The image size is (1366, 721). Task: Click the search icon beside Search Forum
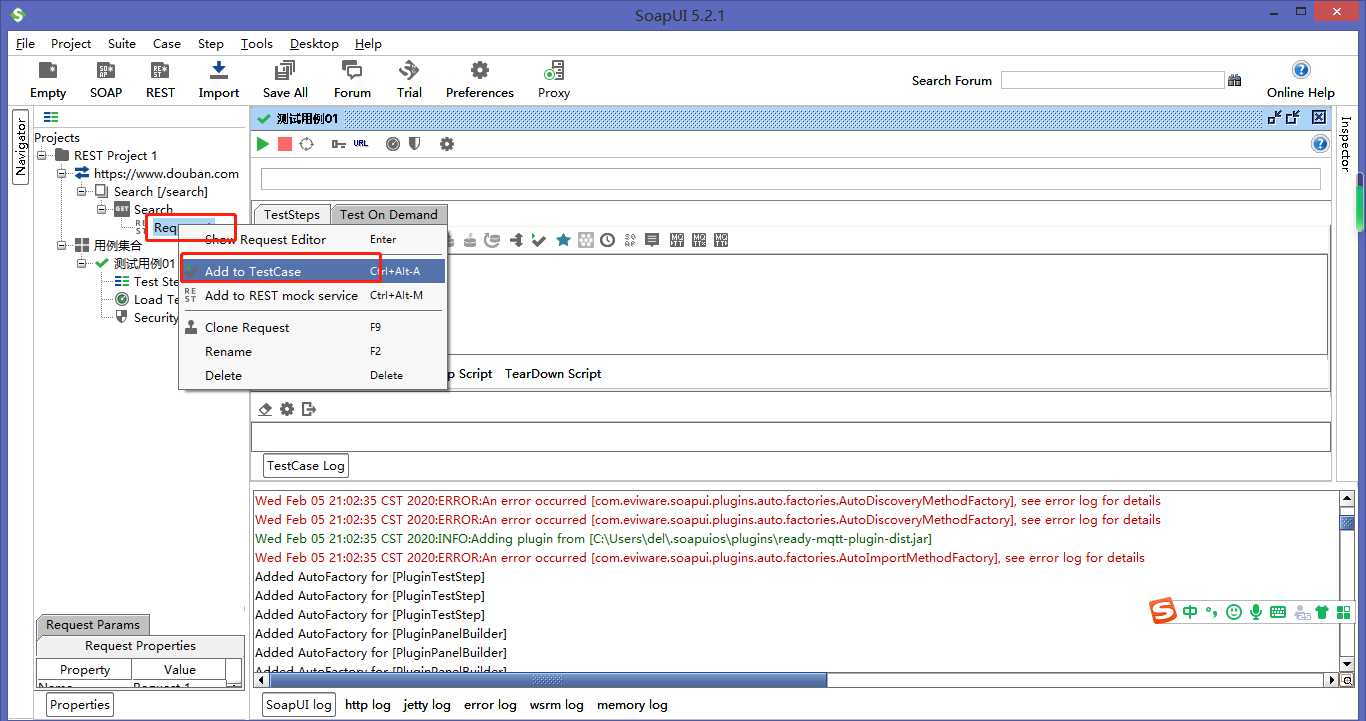(x=1235, y=80)
